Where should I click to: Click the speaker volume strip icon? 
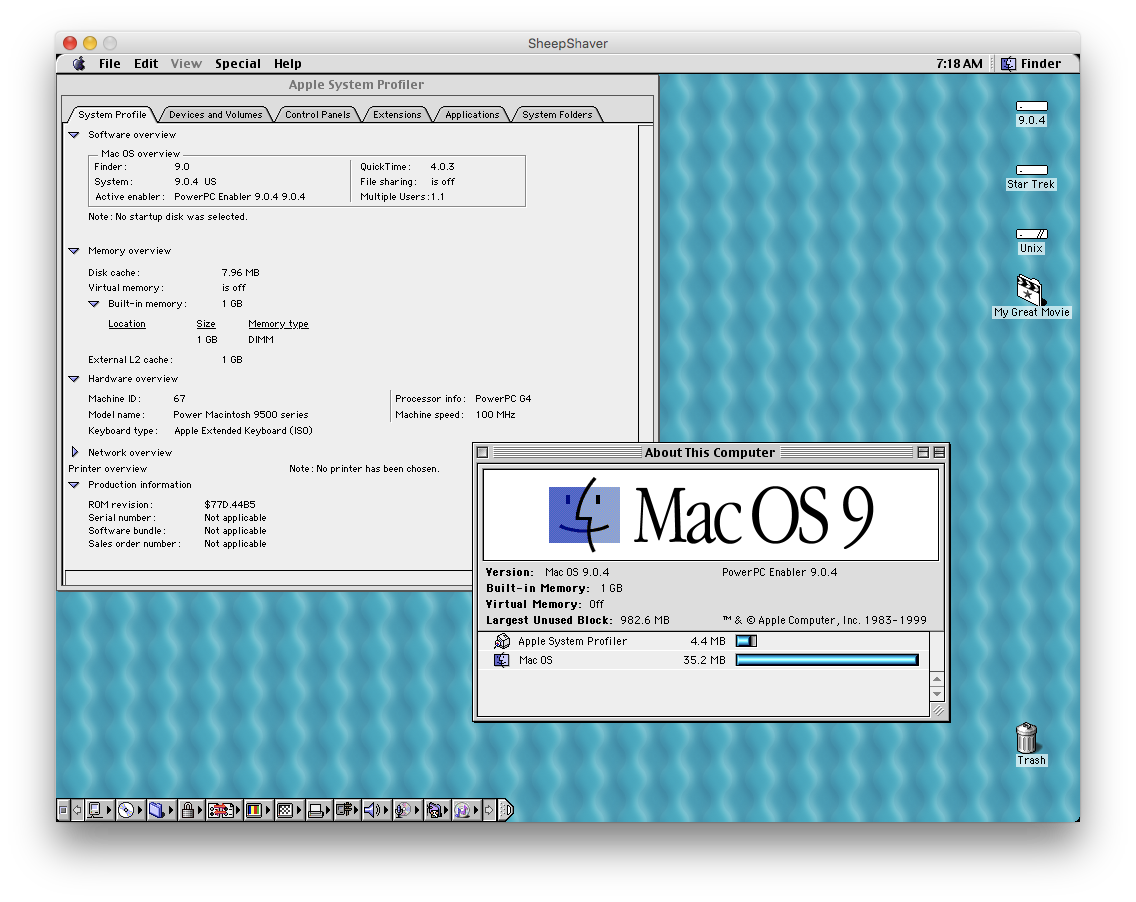372,809
